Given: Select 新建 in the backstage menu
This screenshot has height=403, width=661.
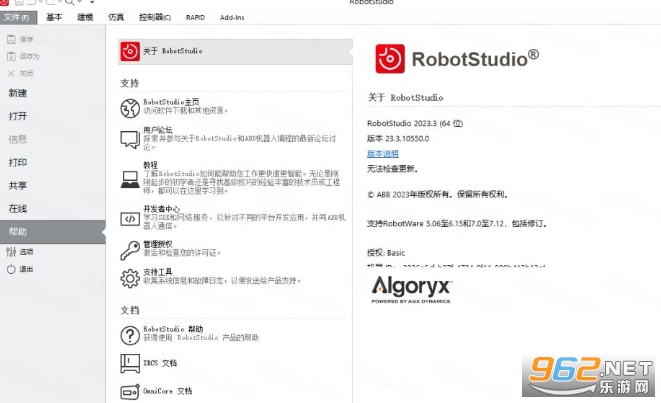Looking at the screenshot, I should (x=18, y=93).
